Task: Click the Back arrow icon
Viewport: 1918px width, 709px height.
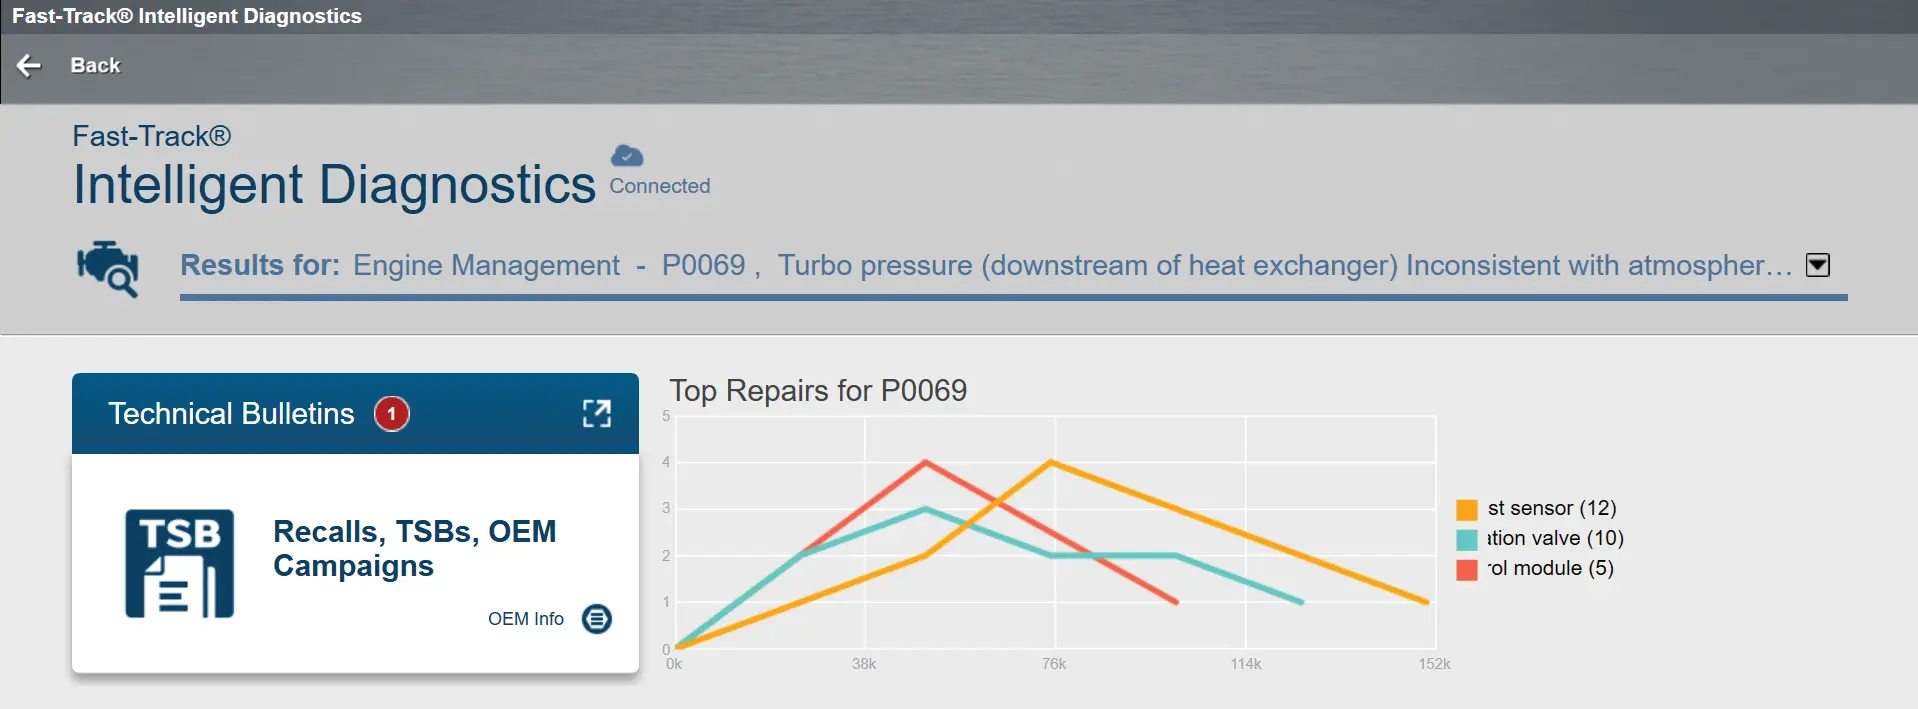Action: coord(29,66)
